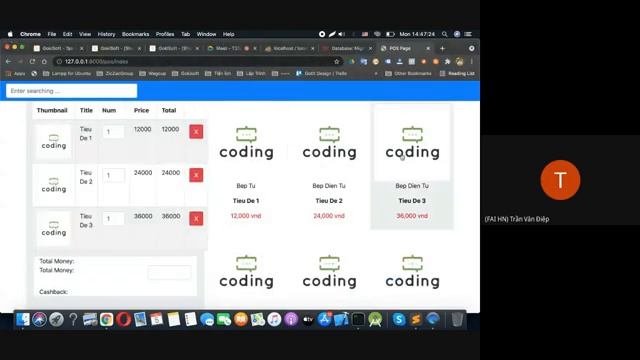Remove the Tieu De 2 cart row
640x360 pixels.
[196, 175]
